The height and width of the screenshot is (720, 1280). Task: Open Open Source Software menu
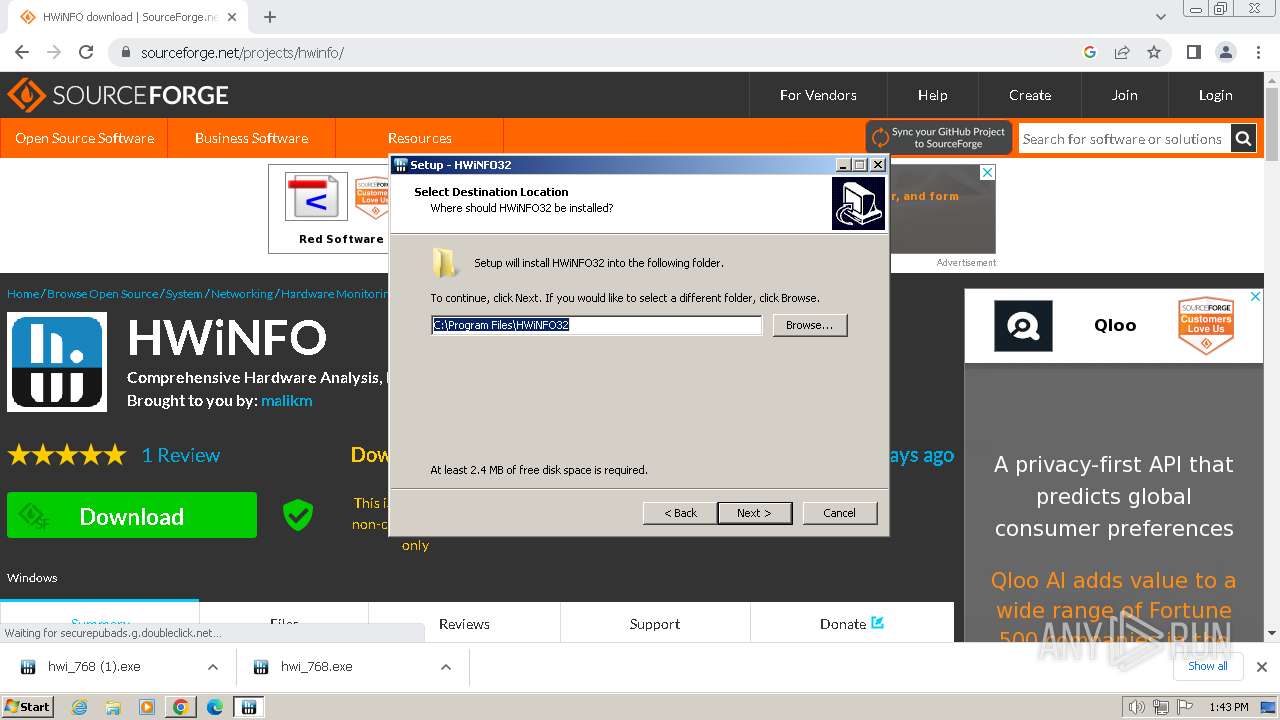point(85,138)
